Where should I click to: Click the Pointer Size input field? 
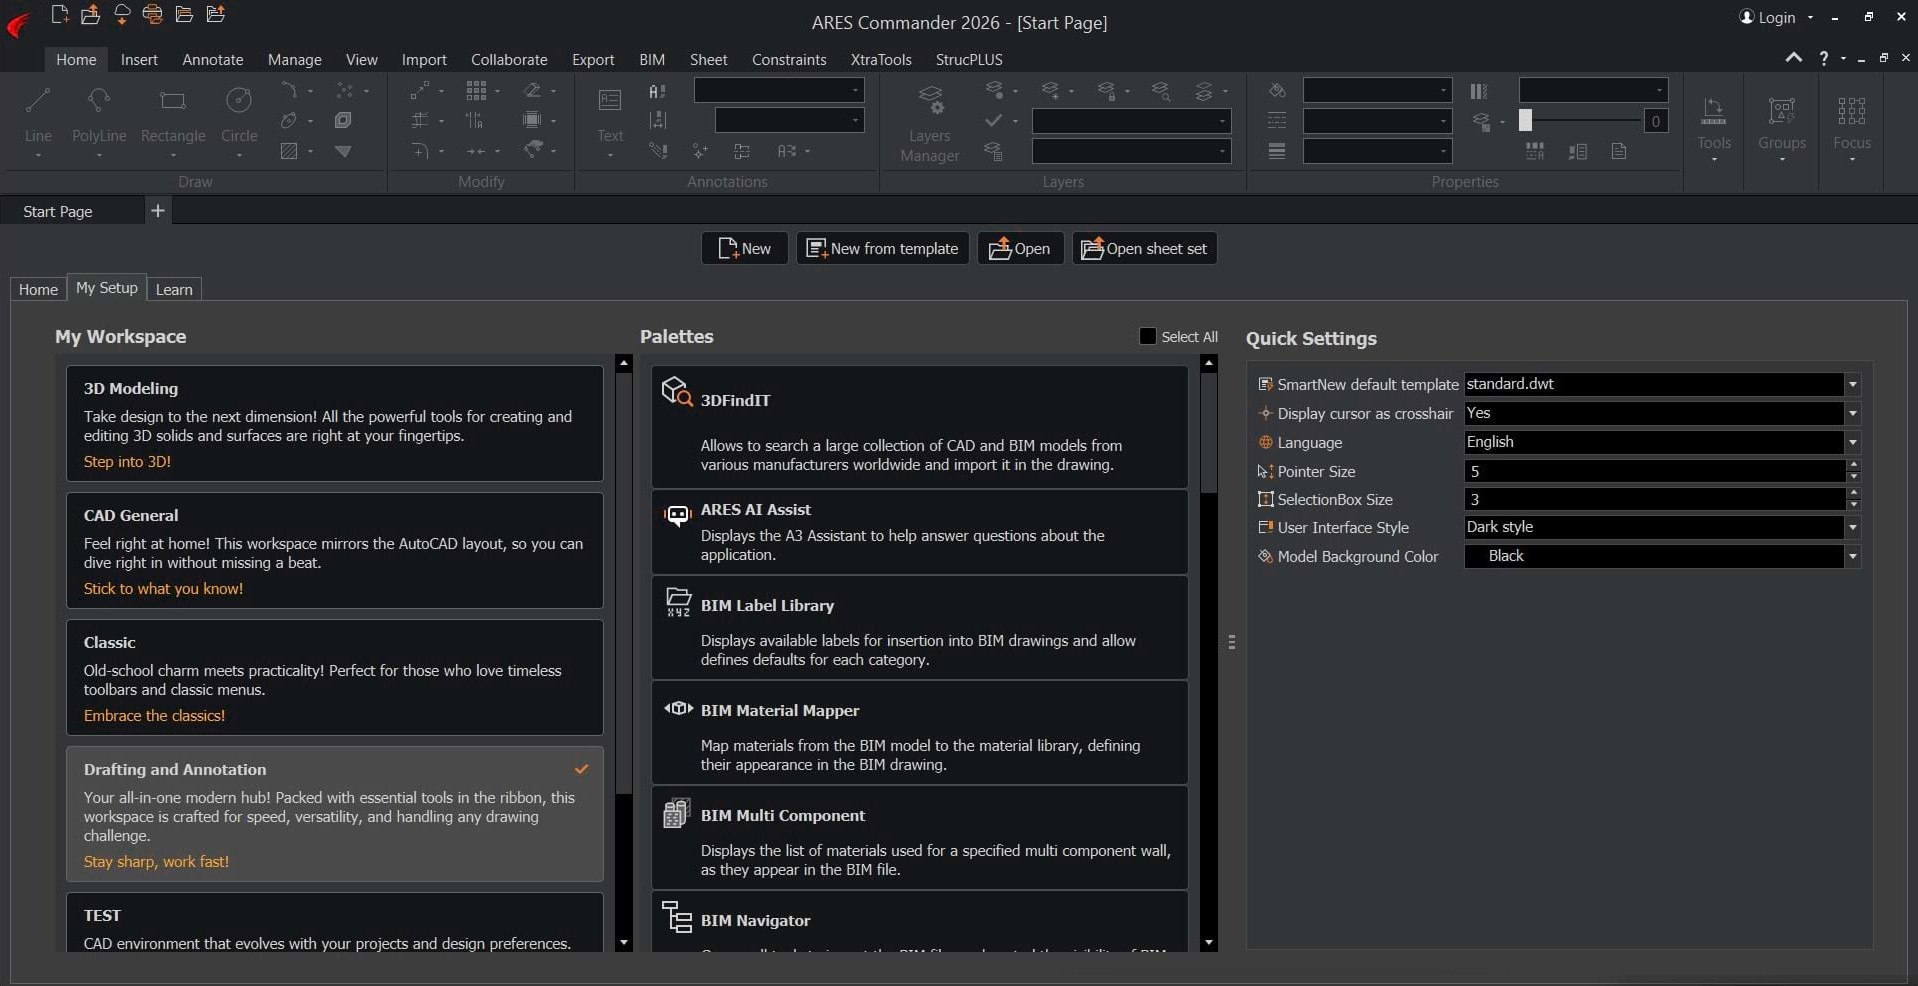coord(1654,471)
